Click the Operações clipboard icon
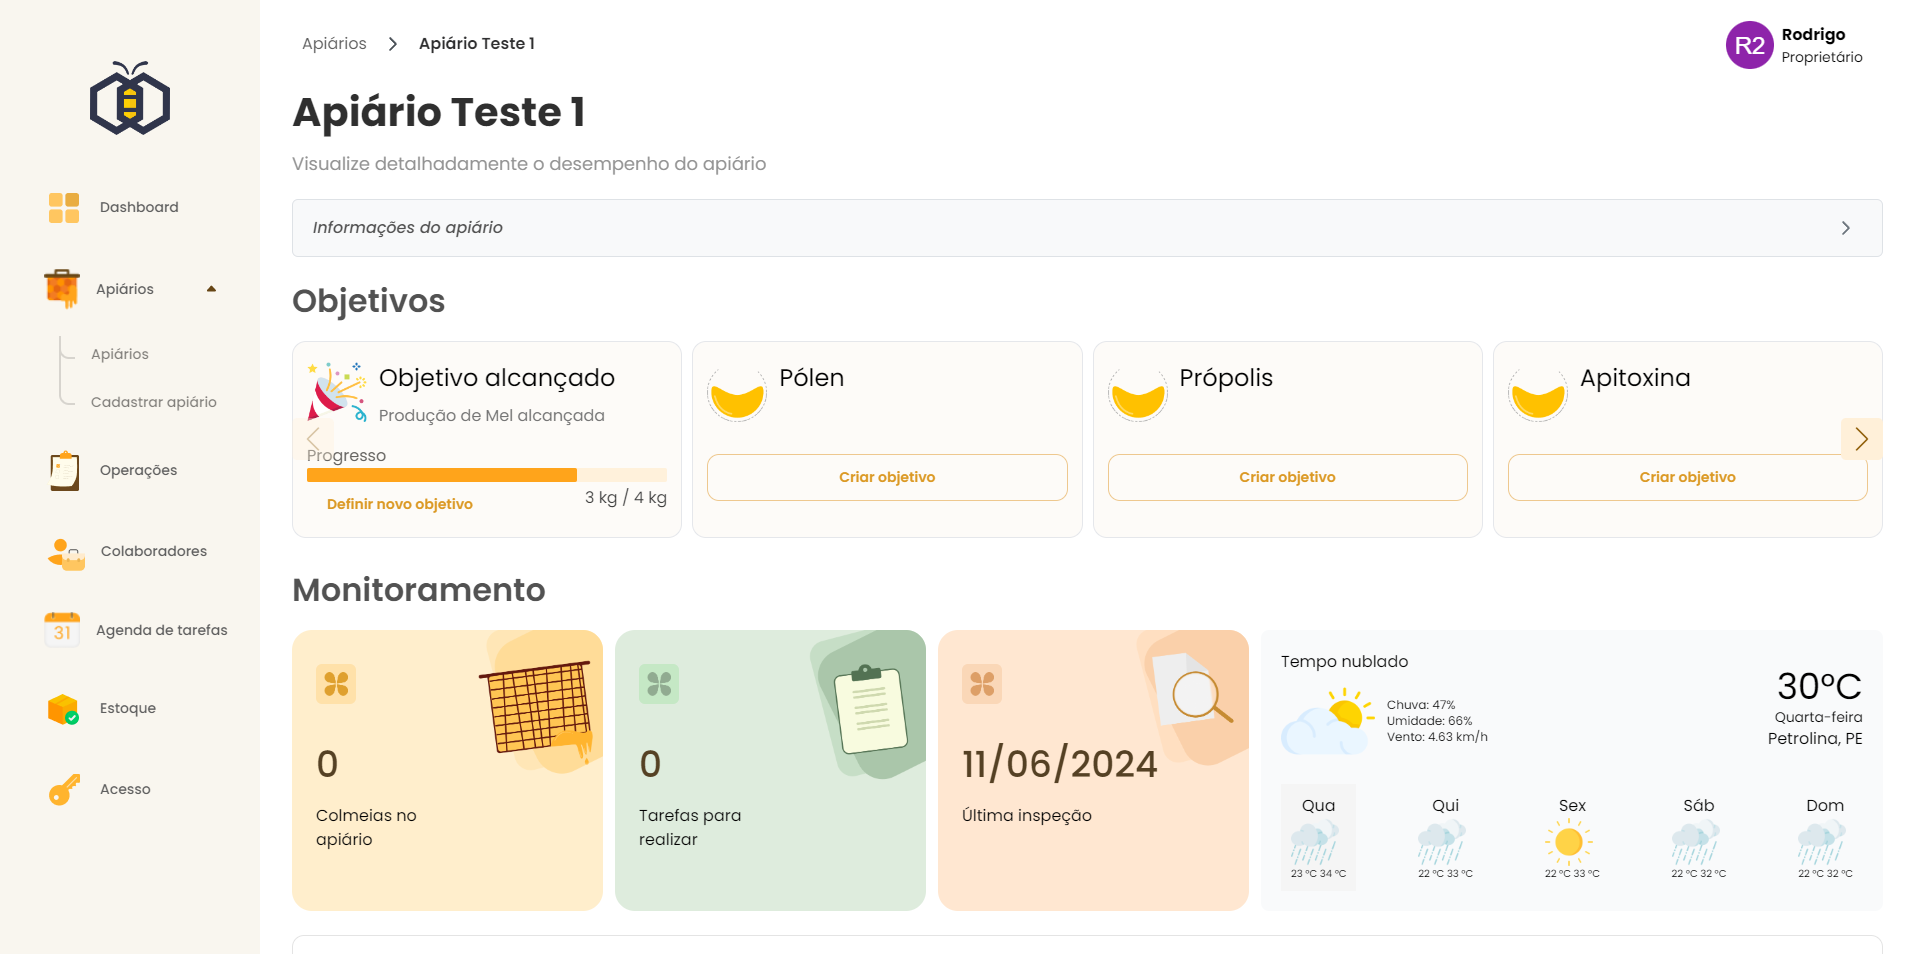 64,471
